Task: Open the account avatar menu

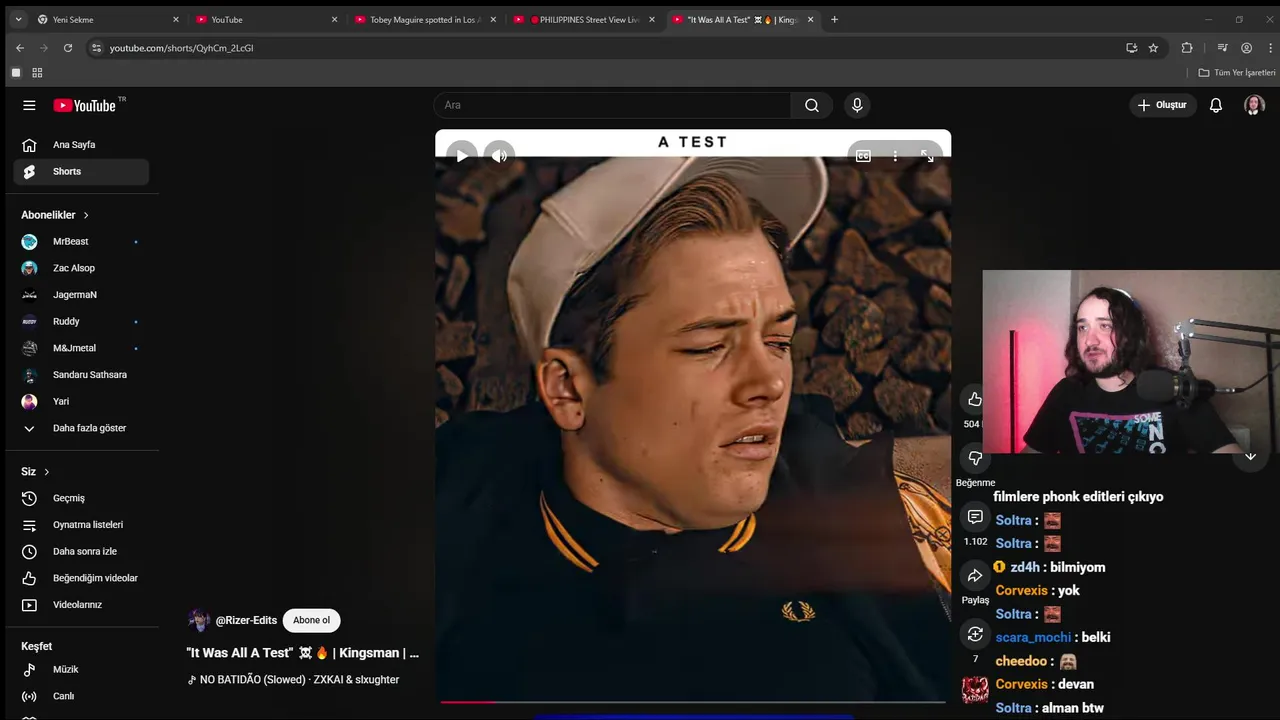Action: (x=1254, y=105)
